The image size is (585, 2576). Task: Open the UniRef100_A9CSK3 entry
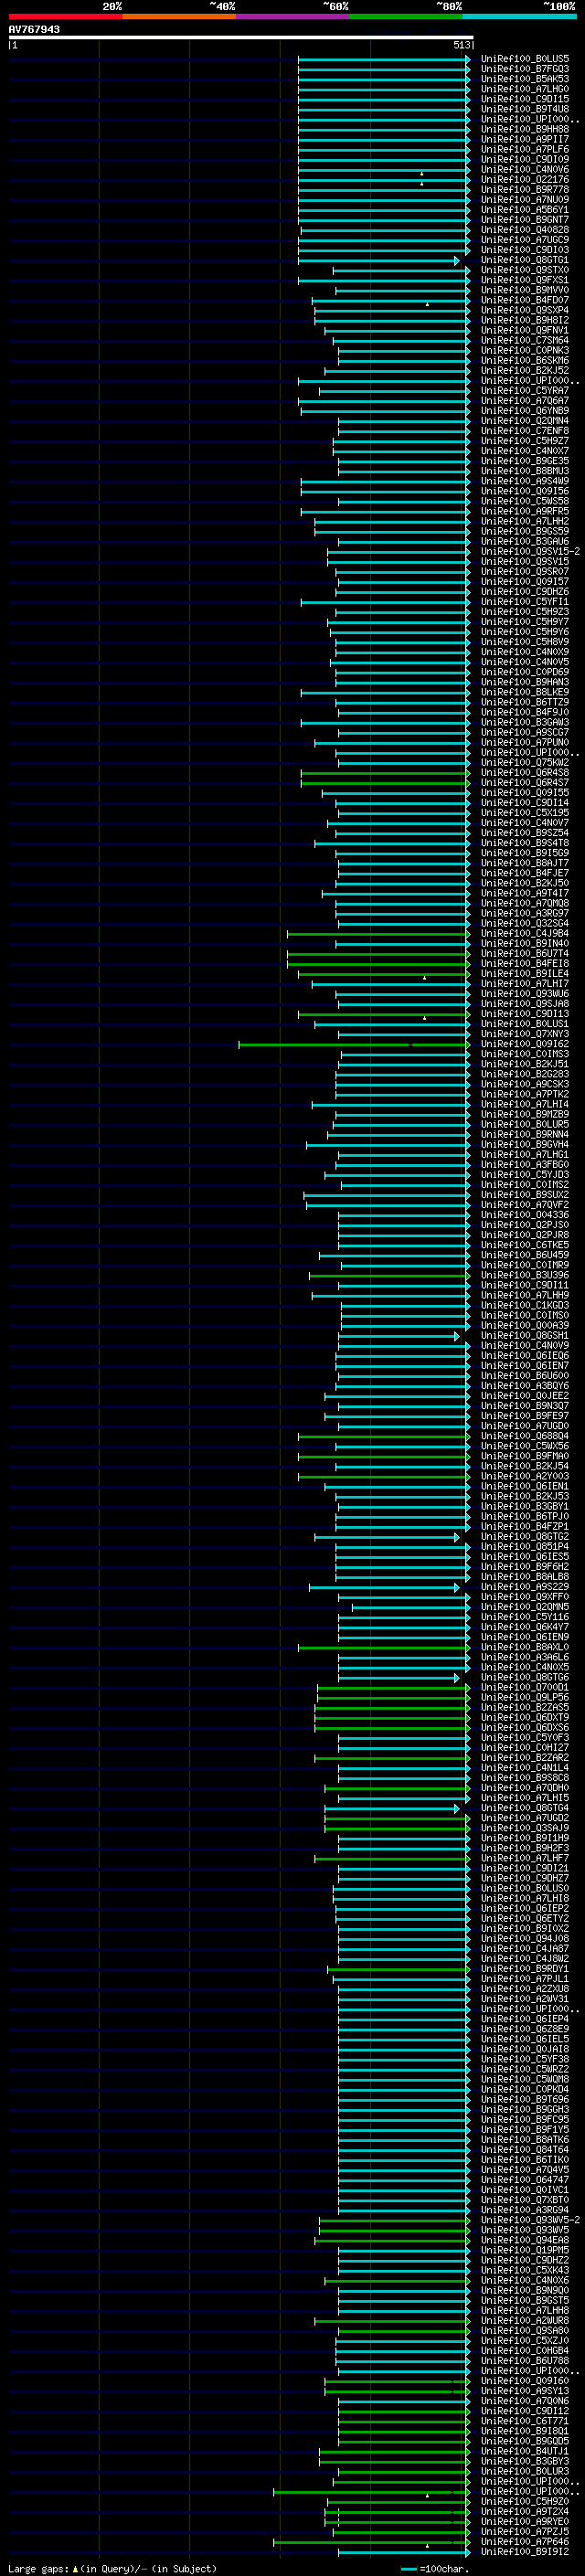pos(525,1085)
